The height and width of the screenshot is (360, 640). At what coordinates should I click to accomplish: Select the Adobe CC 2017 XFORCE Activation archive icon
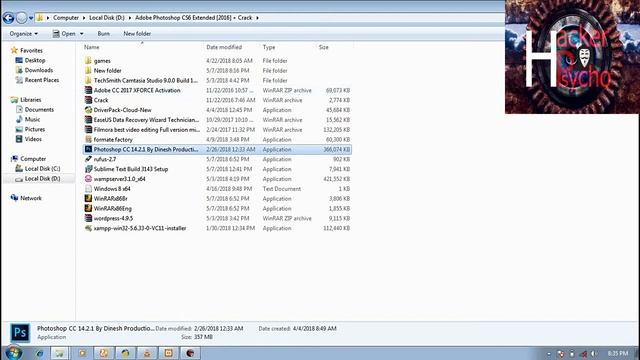click(x=88, y=90)
